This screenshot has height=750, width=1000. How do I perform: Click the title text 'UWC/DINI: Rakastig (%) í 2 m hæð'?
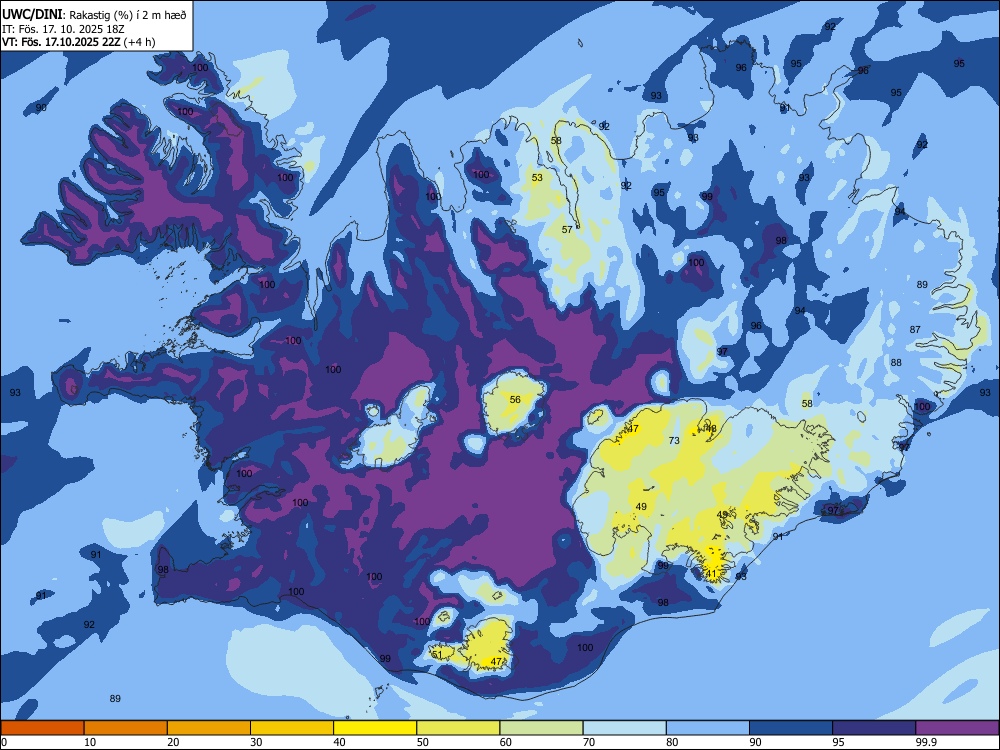[x=94, y=15]
